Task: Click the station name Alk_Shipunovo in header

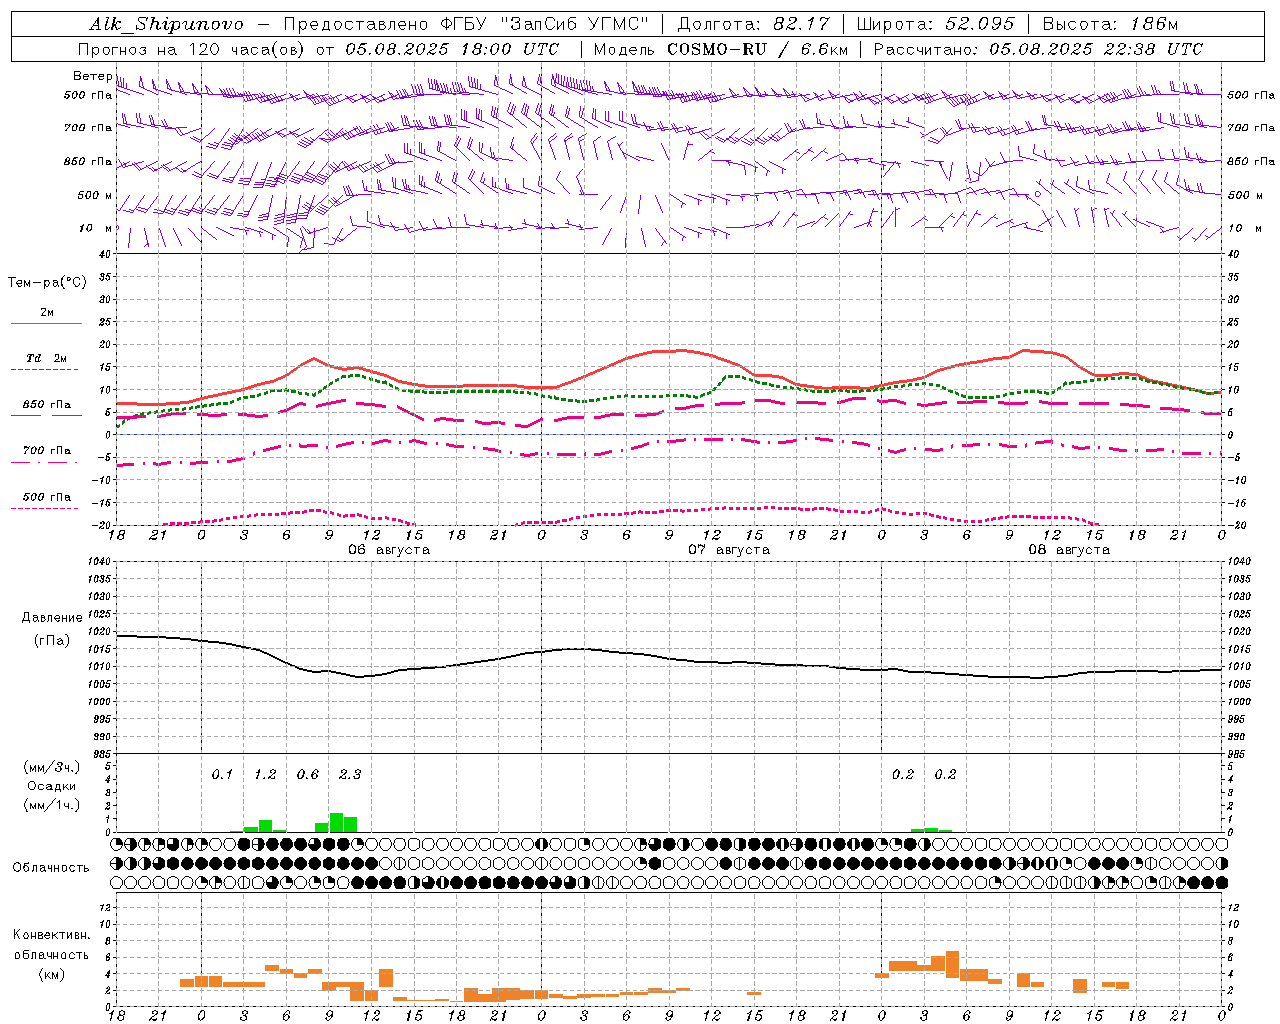Action: [166, 24]
